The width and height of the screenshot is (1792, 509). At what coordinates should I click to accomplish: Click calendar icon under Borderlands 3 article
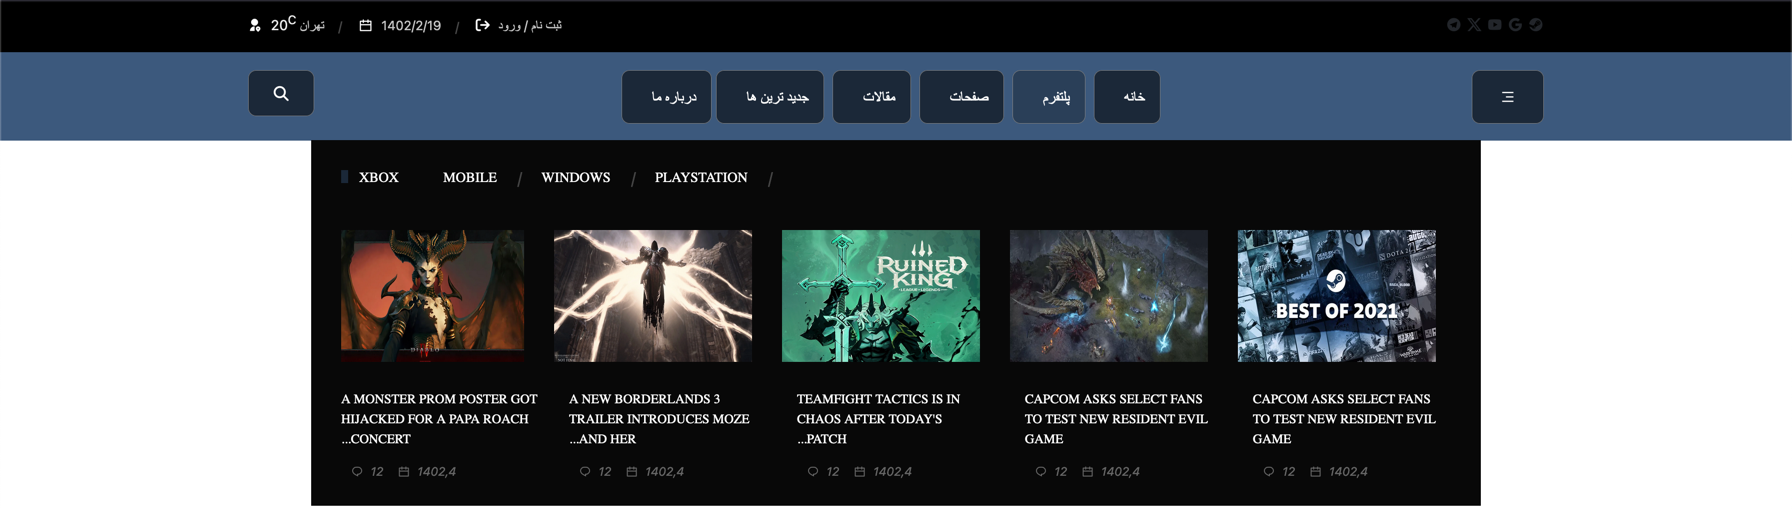pos(632,471)
